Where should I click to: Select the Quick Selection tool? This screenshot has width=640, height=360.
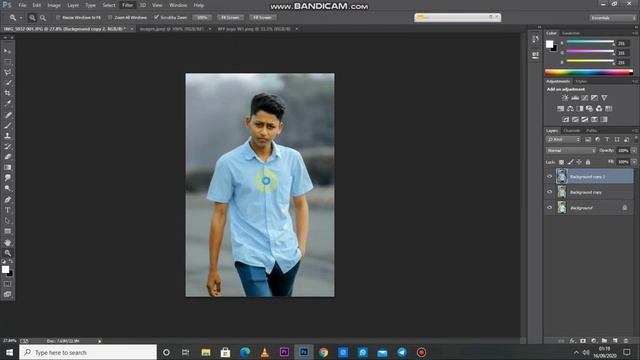7,83
